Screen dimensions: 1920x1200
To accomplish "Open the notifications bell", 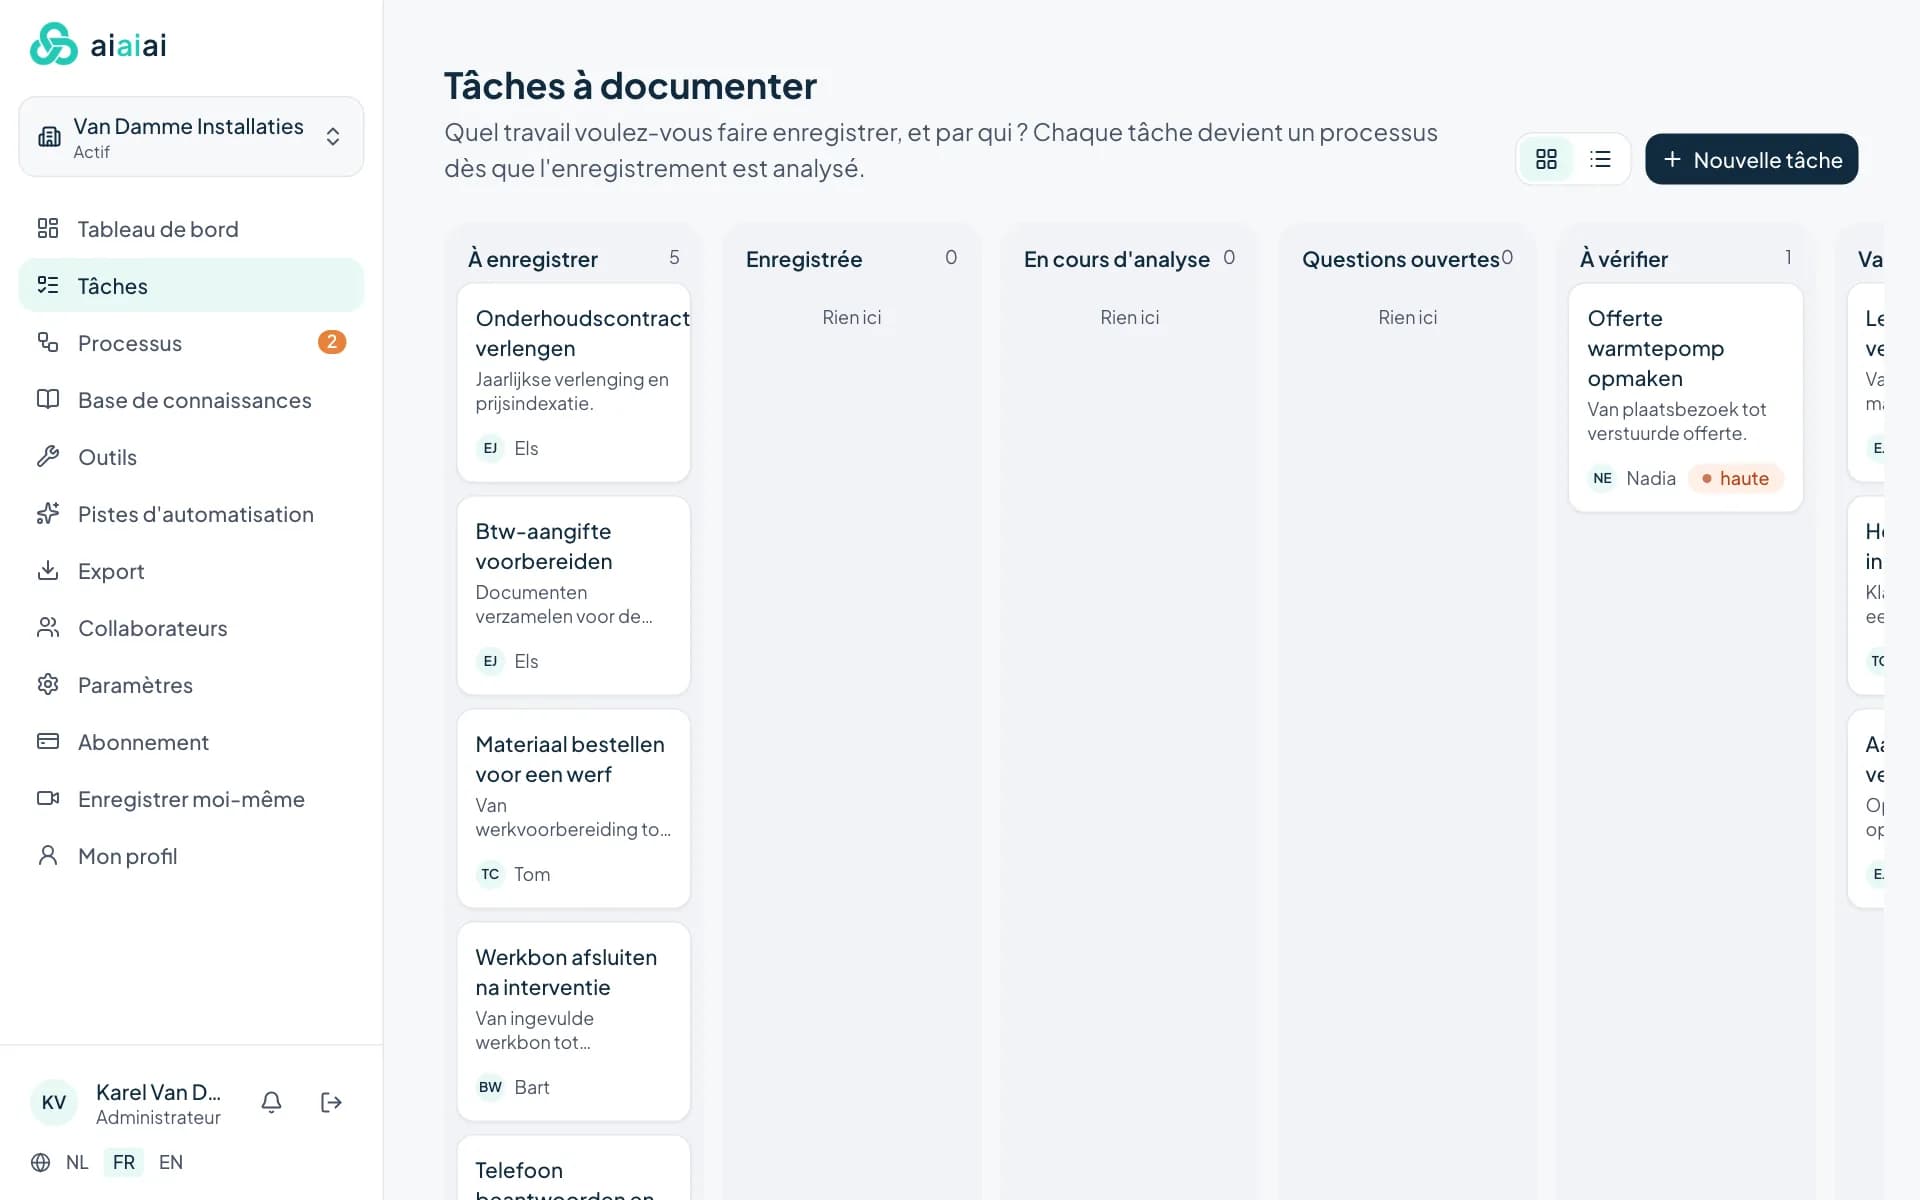I will click(271, 1102).
